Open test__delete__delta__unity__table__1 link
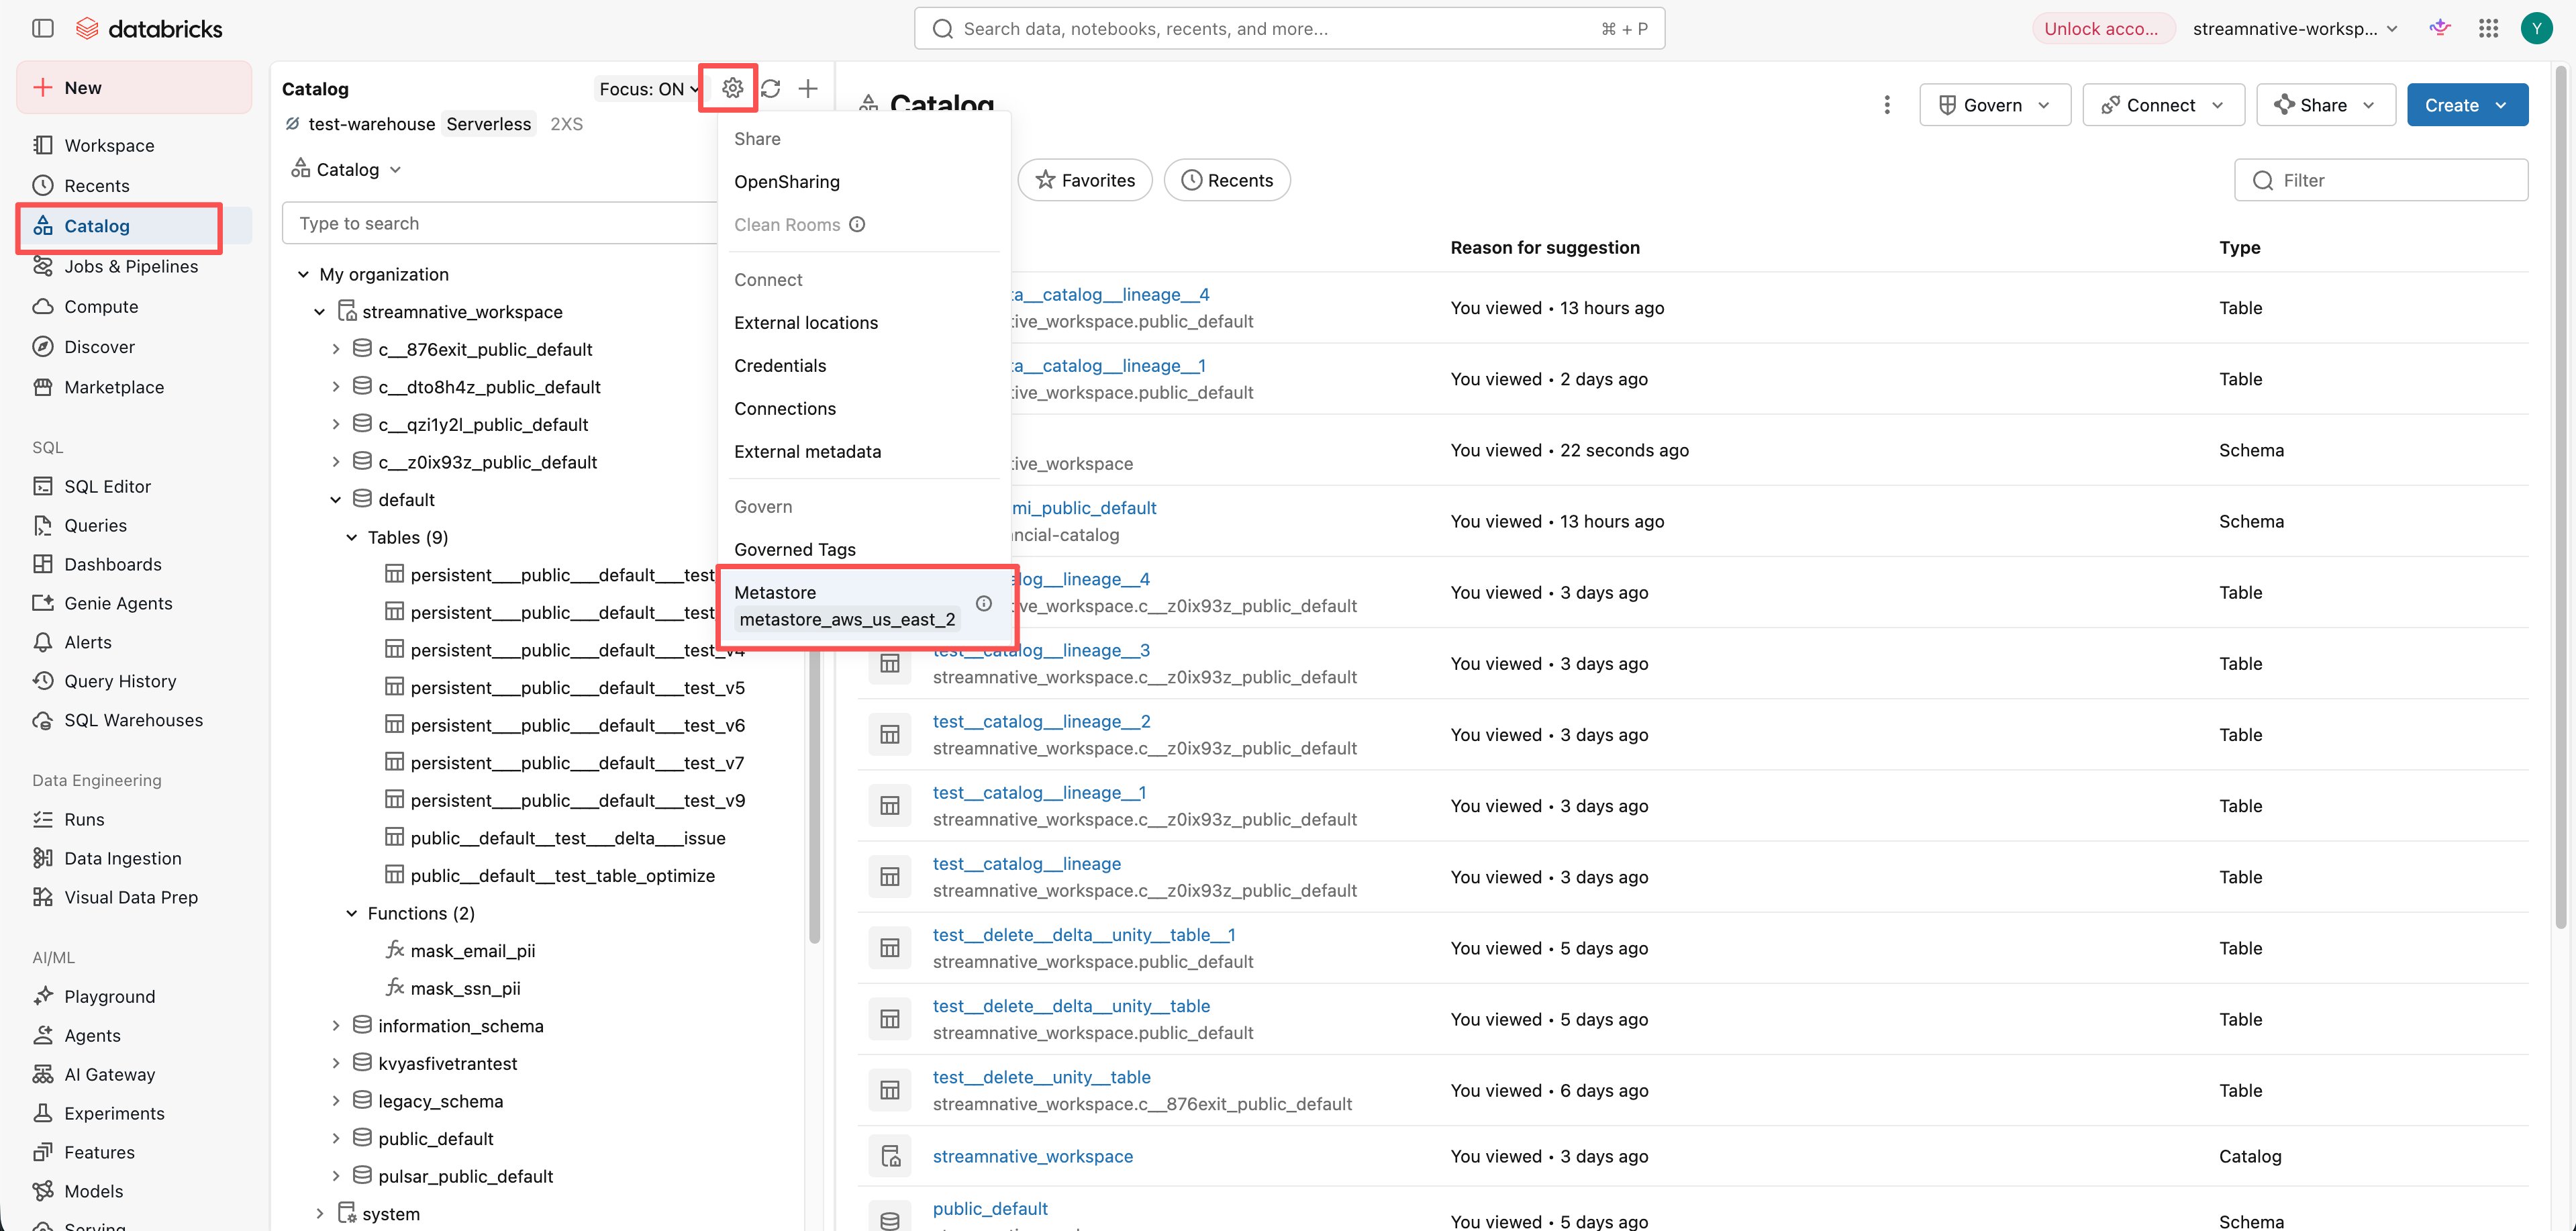The width and height of the screenshot is (2576, 1231). click(1084, 935)
